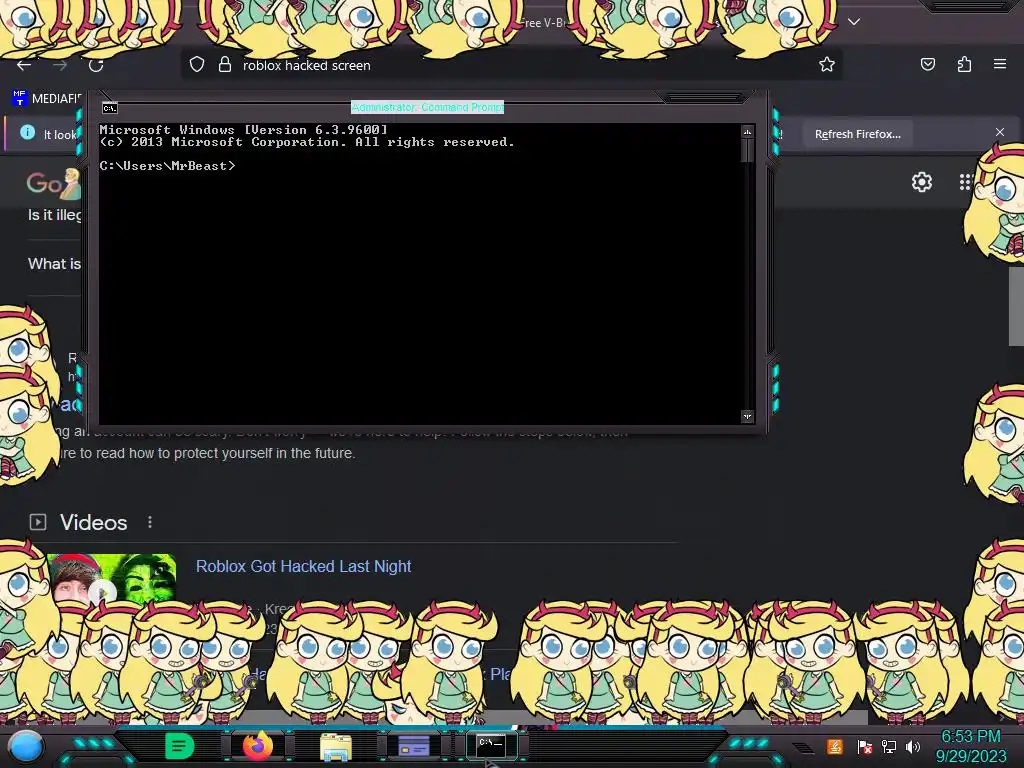This screenshot has width=1024, height=768.
Task: Go back using Firefox back arrow
Action: click(x=24, y=65)
